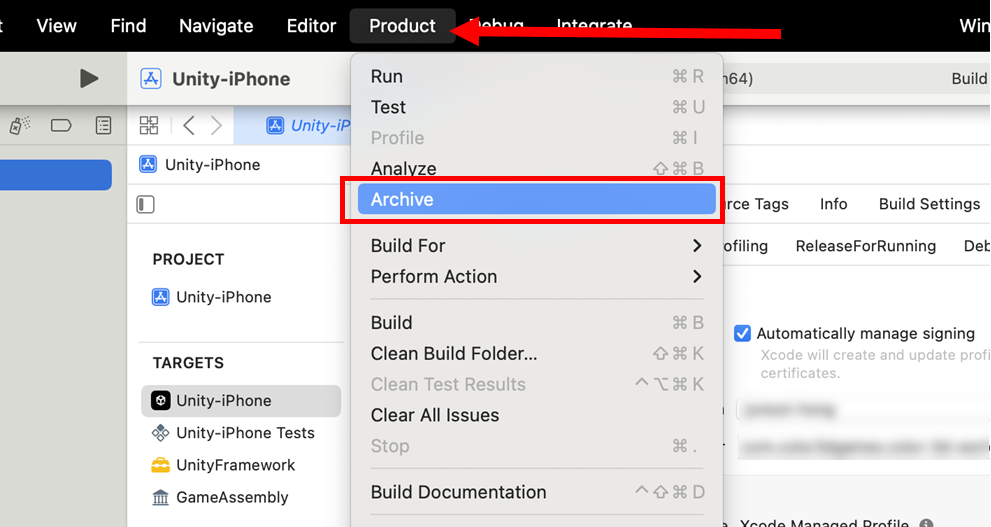Open the Editor menu

(312, 26)
